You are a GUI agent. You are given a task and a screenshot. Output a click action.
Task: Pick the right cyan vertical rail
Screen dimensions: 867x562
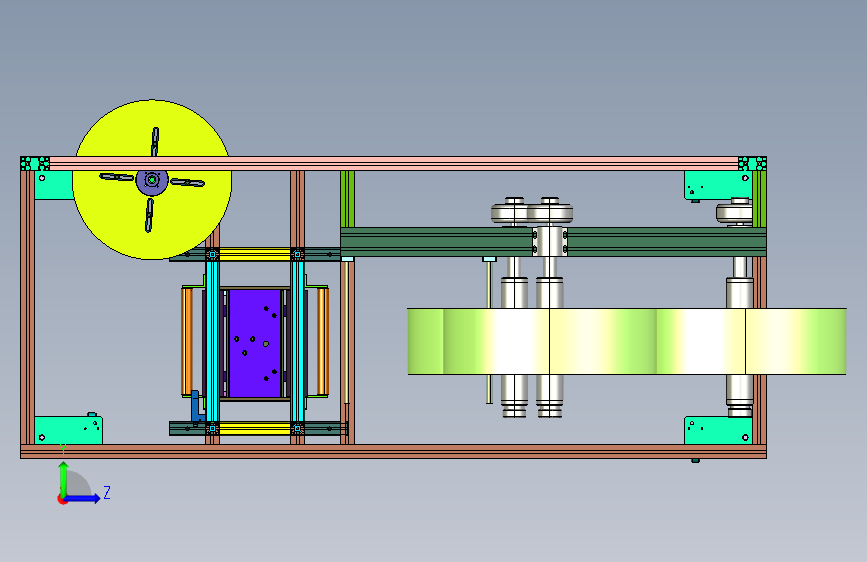(297, 341)
